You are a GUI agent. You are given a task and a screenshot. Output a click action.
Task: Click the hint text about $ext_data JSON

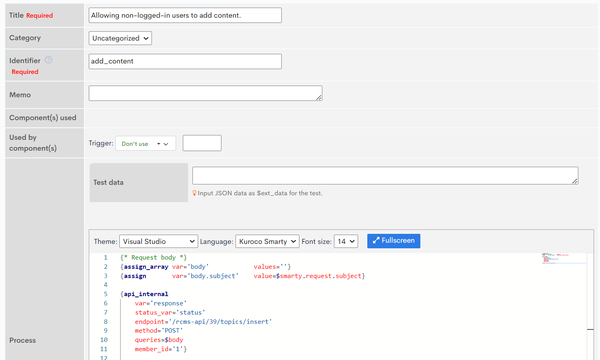click(260, 193)
